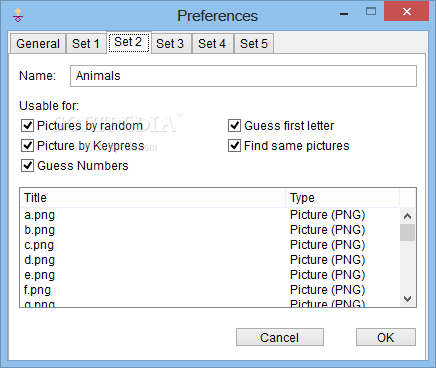
Task: Click the Name field containing Animals
Action: click(x=243, y=76)
